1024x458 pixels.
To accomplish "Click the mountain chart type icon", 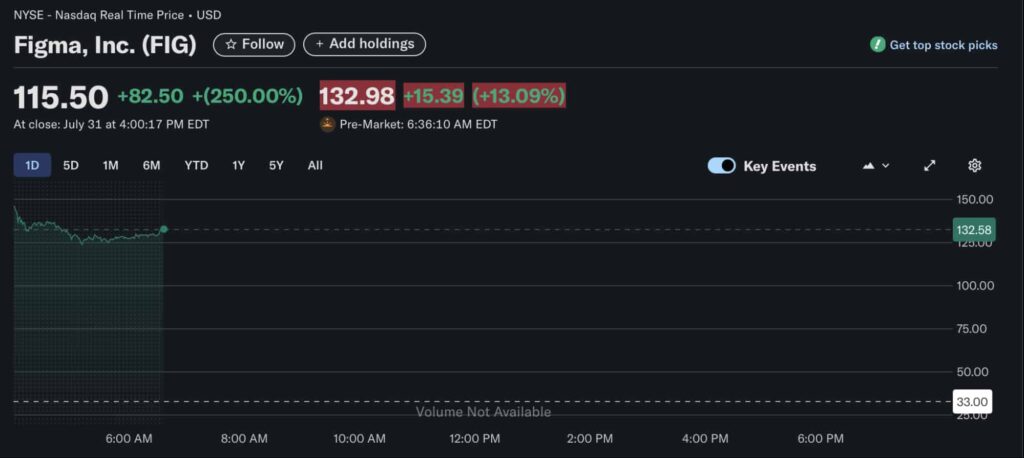I will pos(868,166).
